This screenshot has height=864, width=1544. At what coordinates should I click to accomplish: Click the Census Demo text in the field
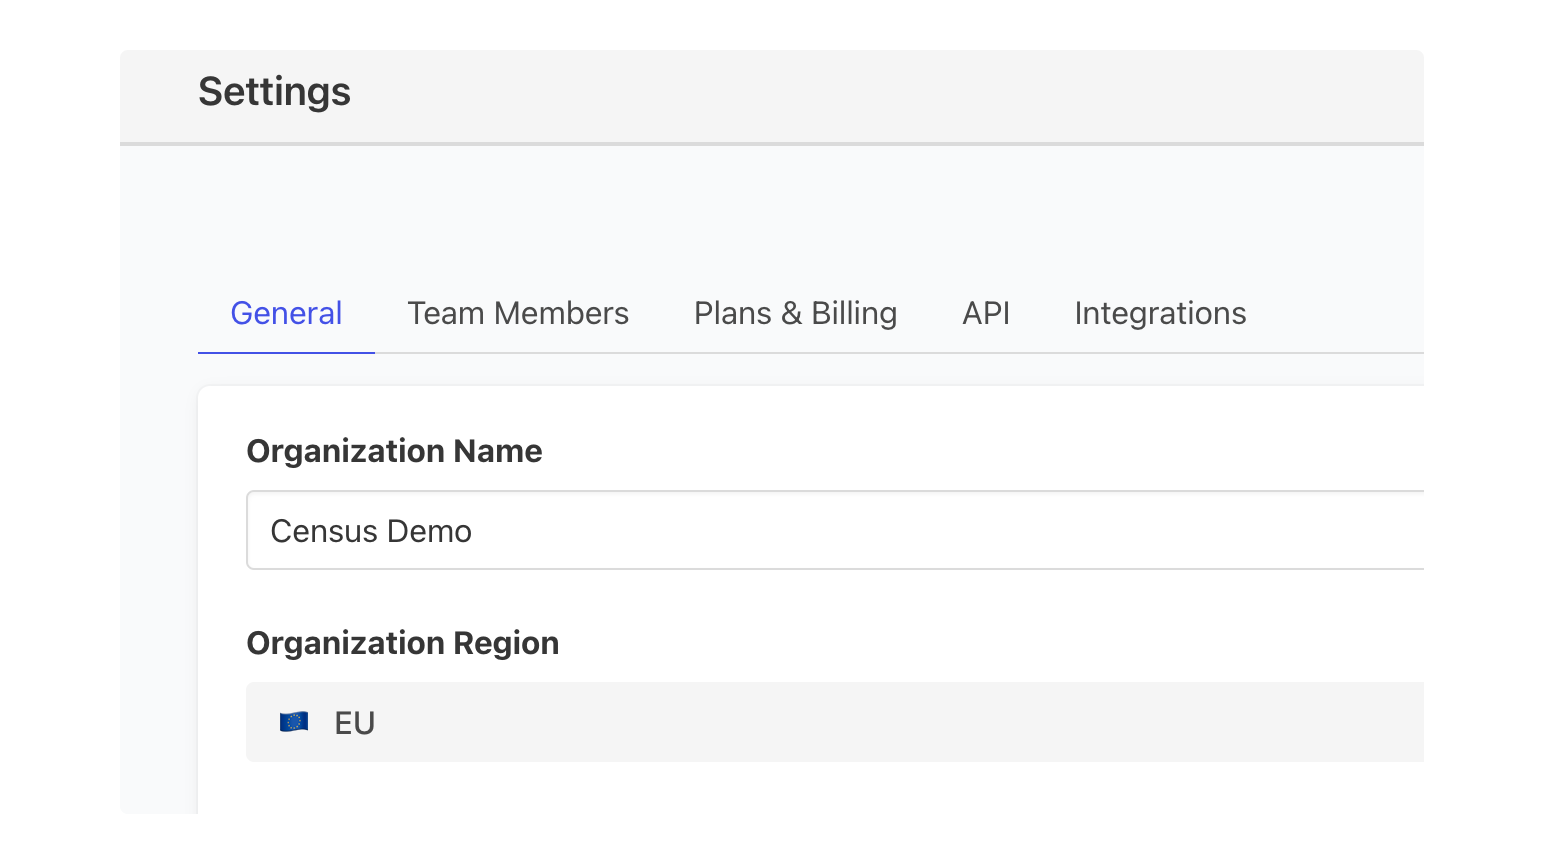[x=371, y=531]
